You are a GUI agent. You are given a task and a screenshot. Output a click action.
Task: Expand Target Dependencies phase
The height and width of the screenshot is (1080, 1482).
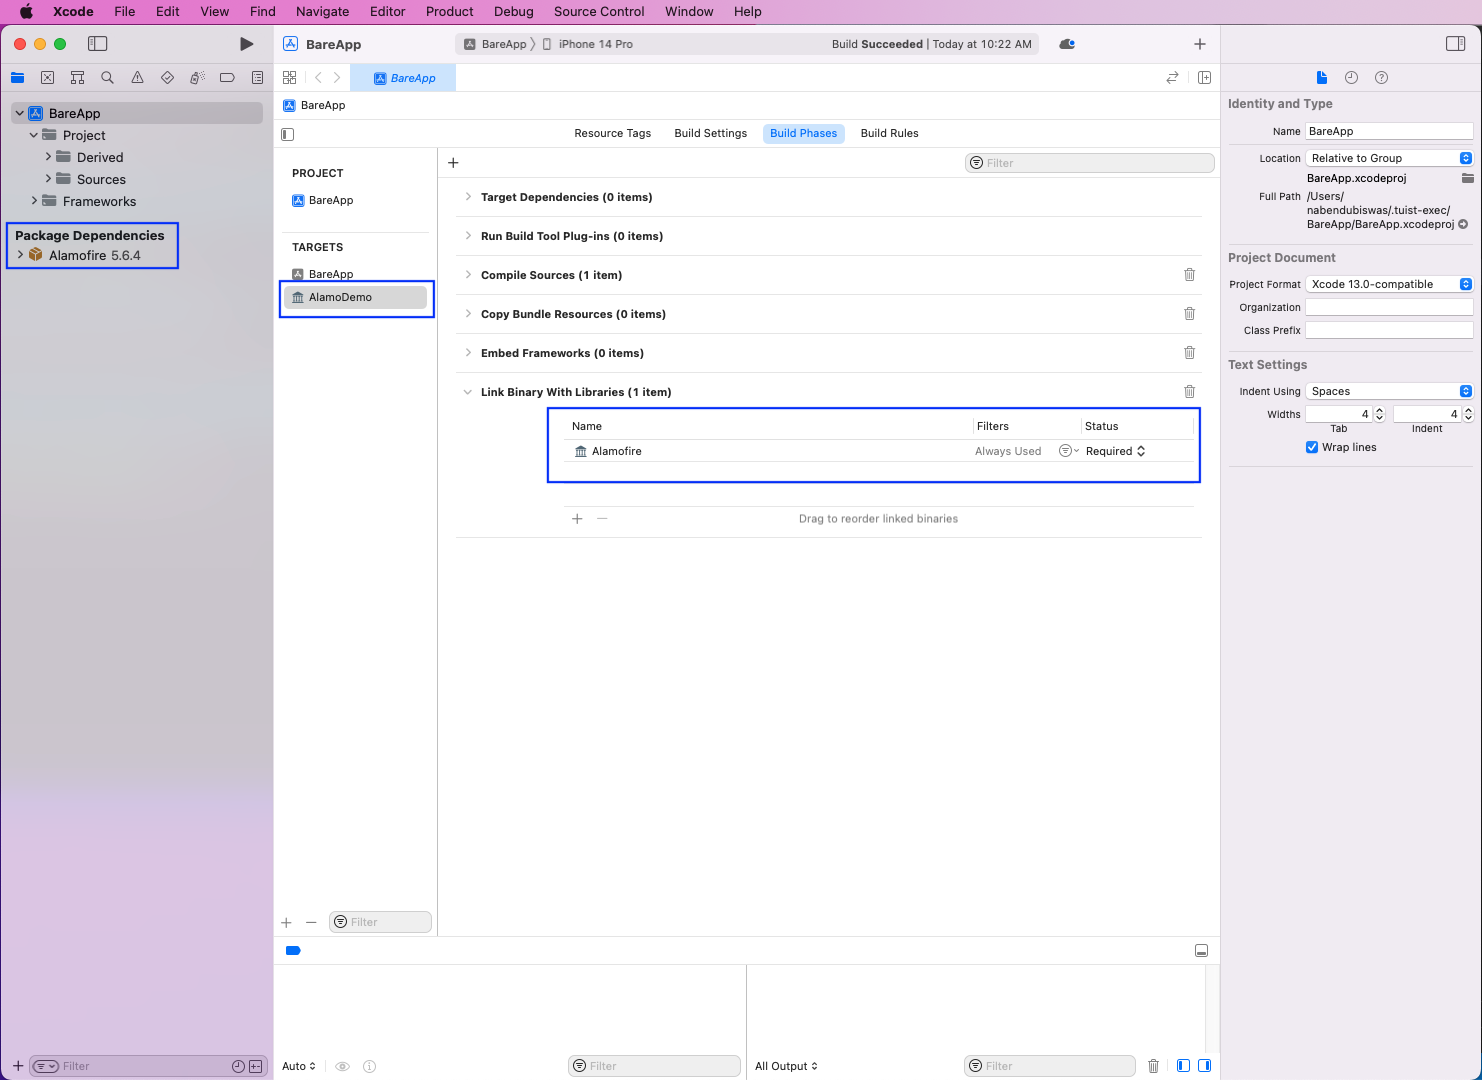pos(468,197)
